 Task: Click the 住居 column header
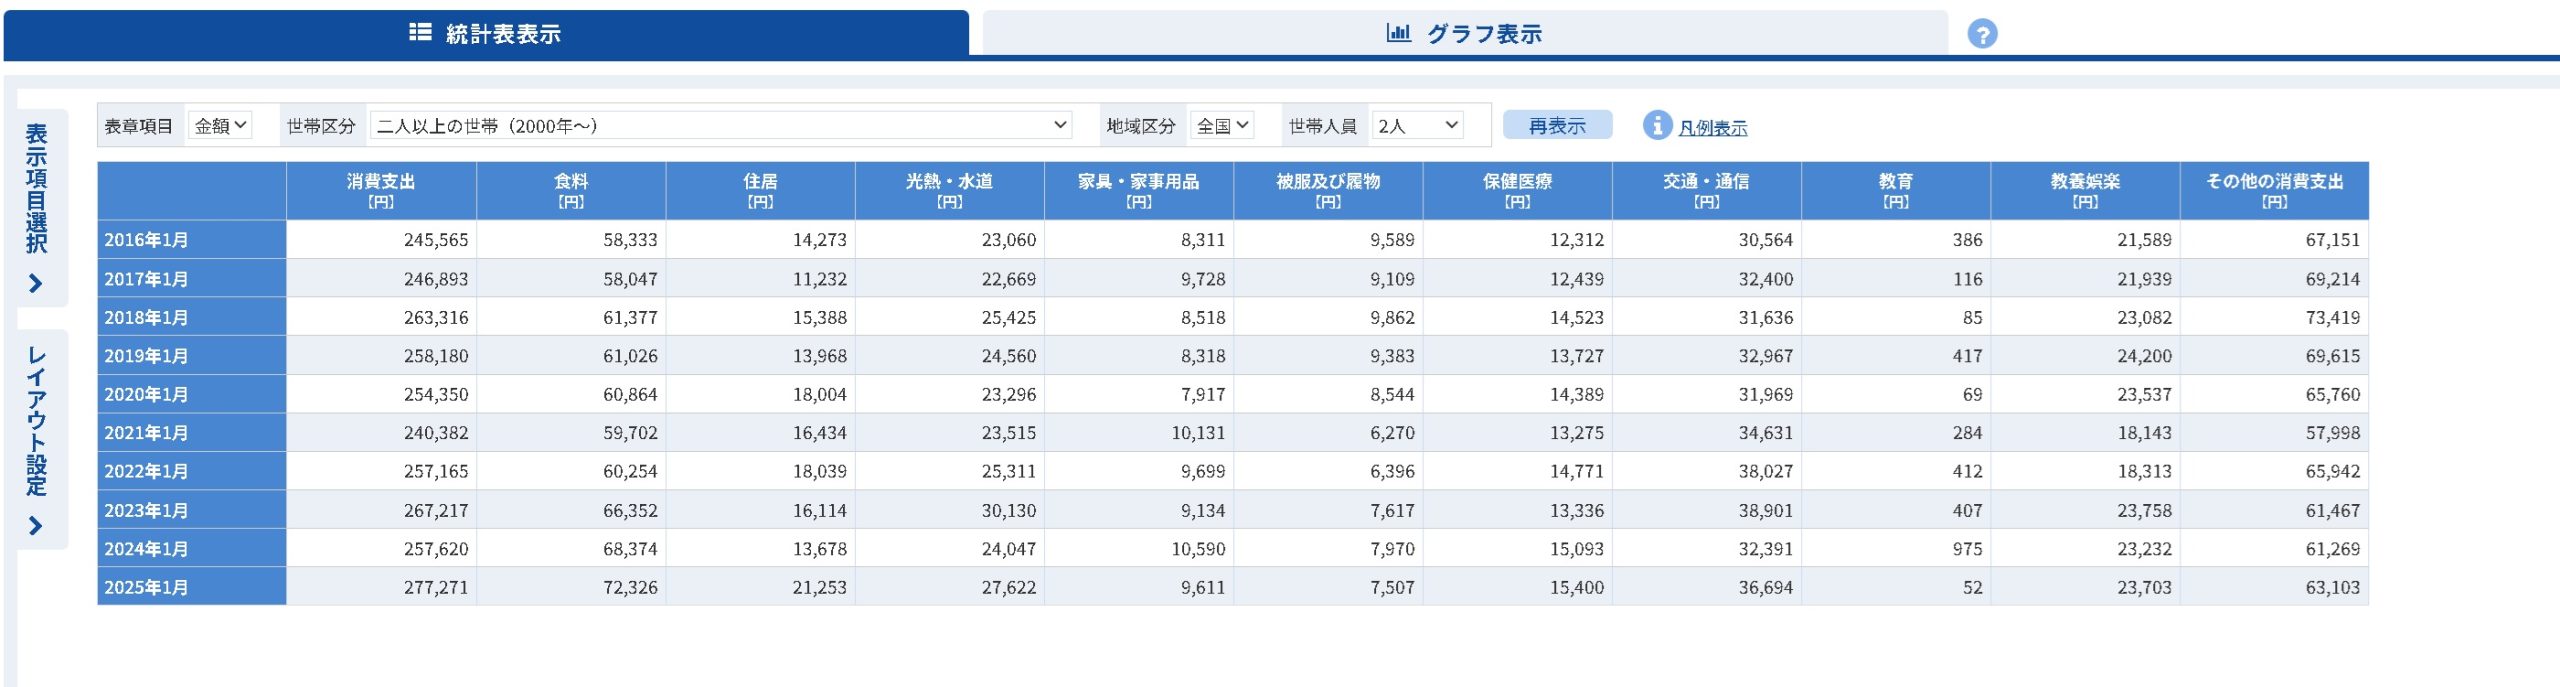pos(760,190)
